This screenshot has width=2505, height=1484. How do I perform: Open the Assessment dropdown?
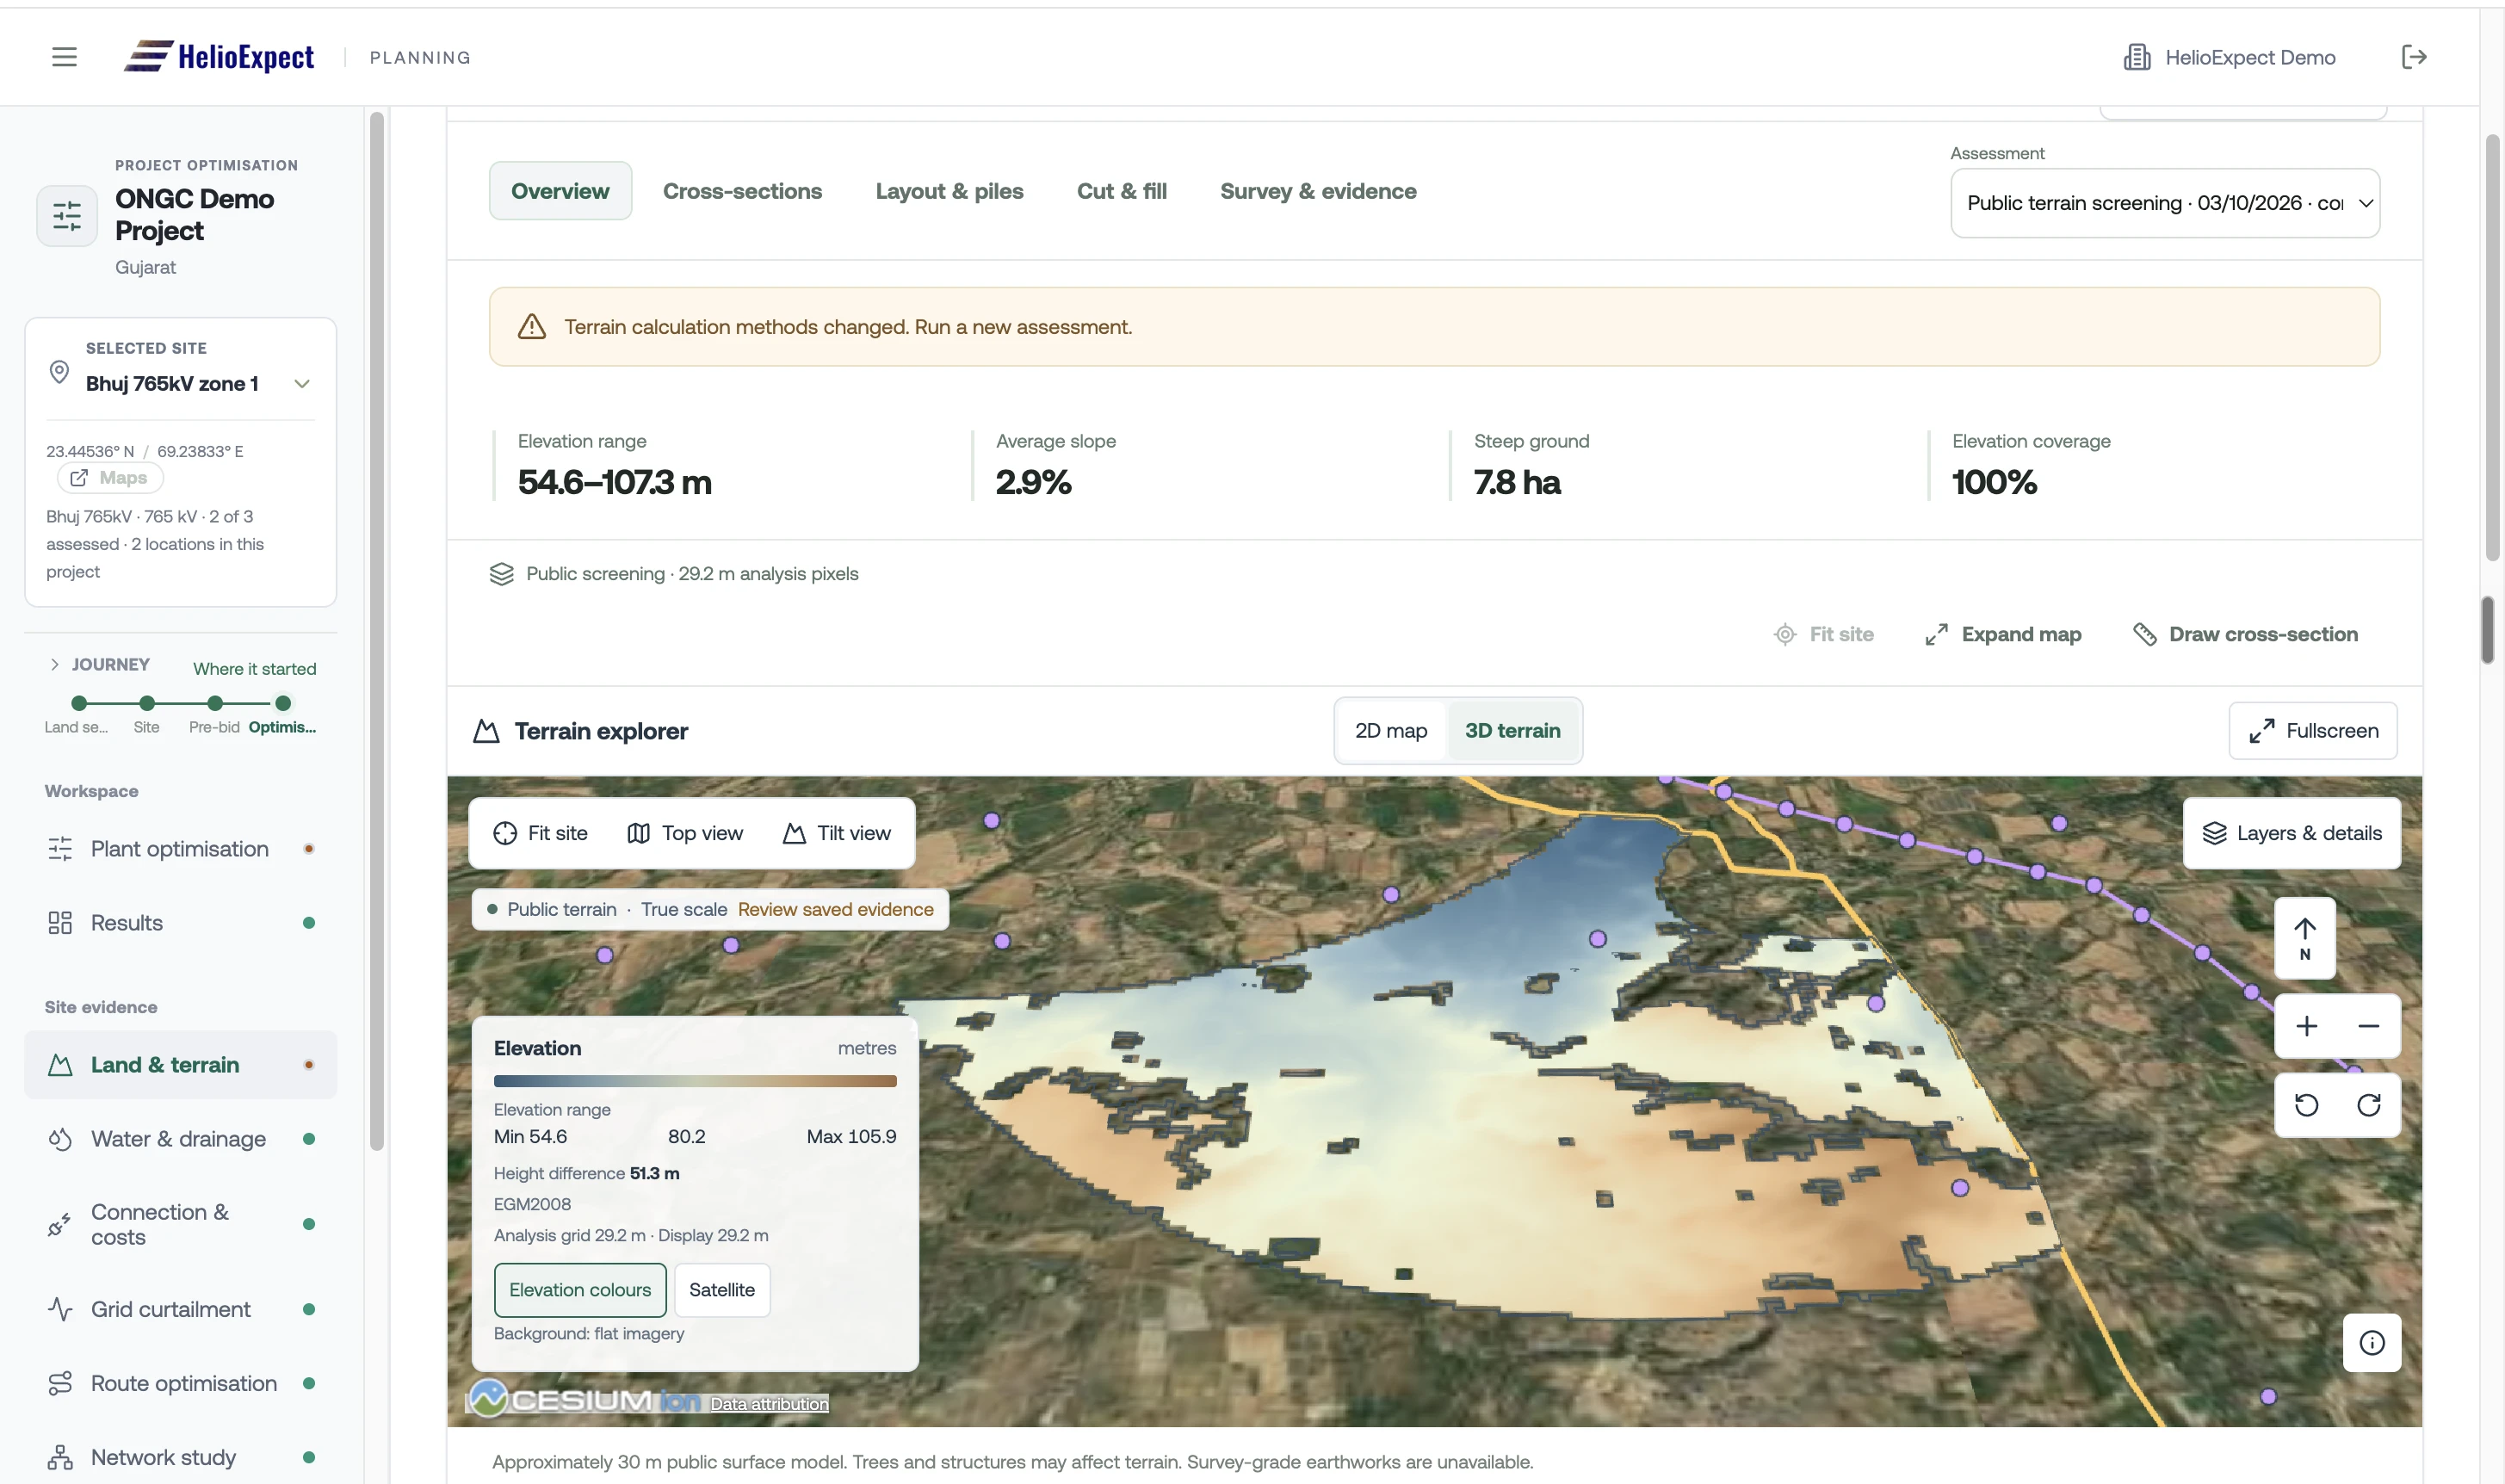pos(2164,203)
